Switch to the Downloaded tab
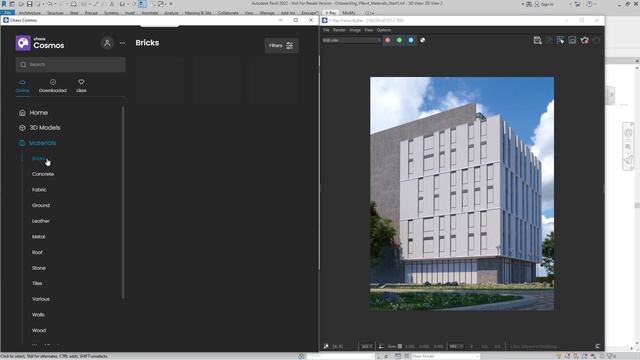The width and height of the screenshot is (640, 360). 53,86
